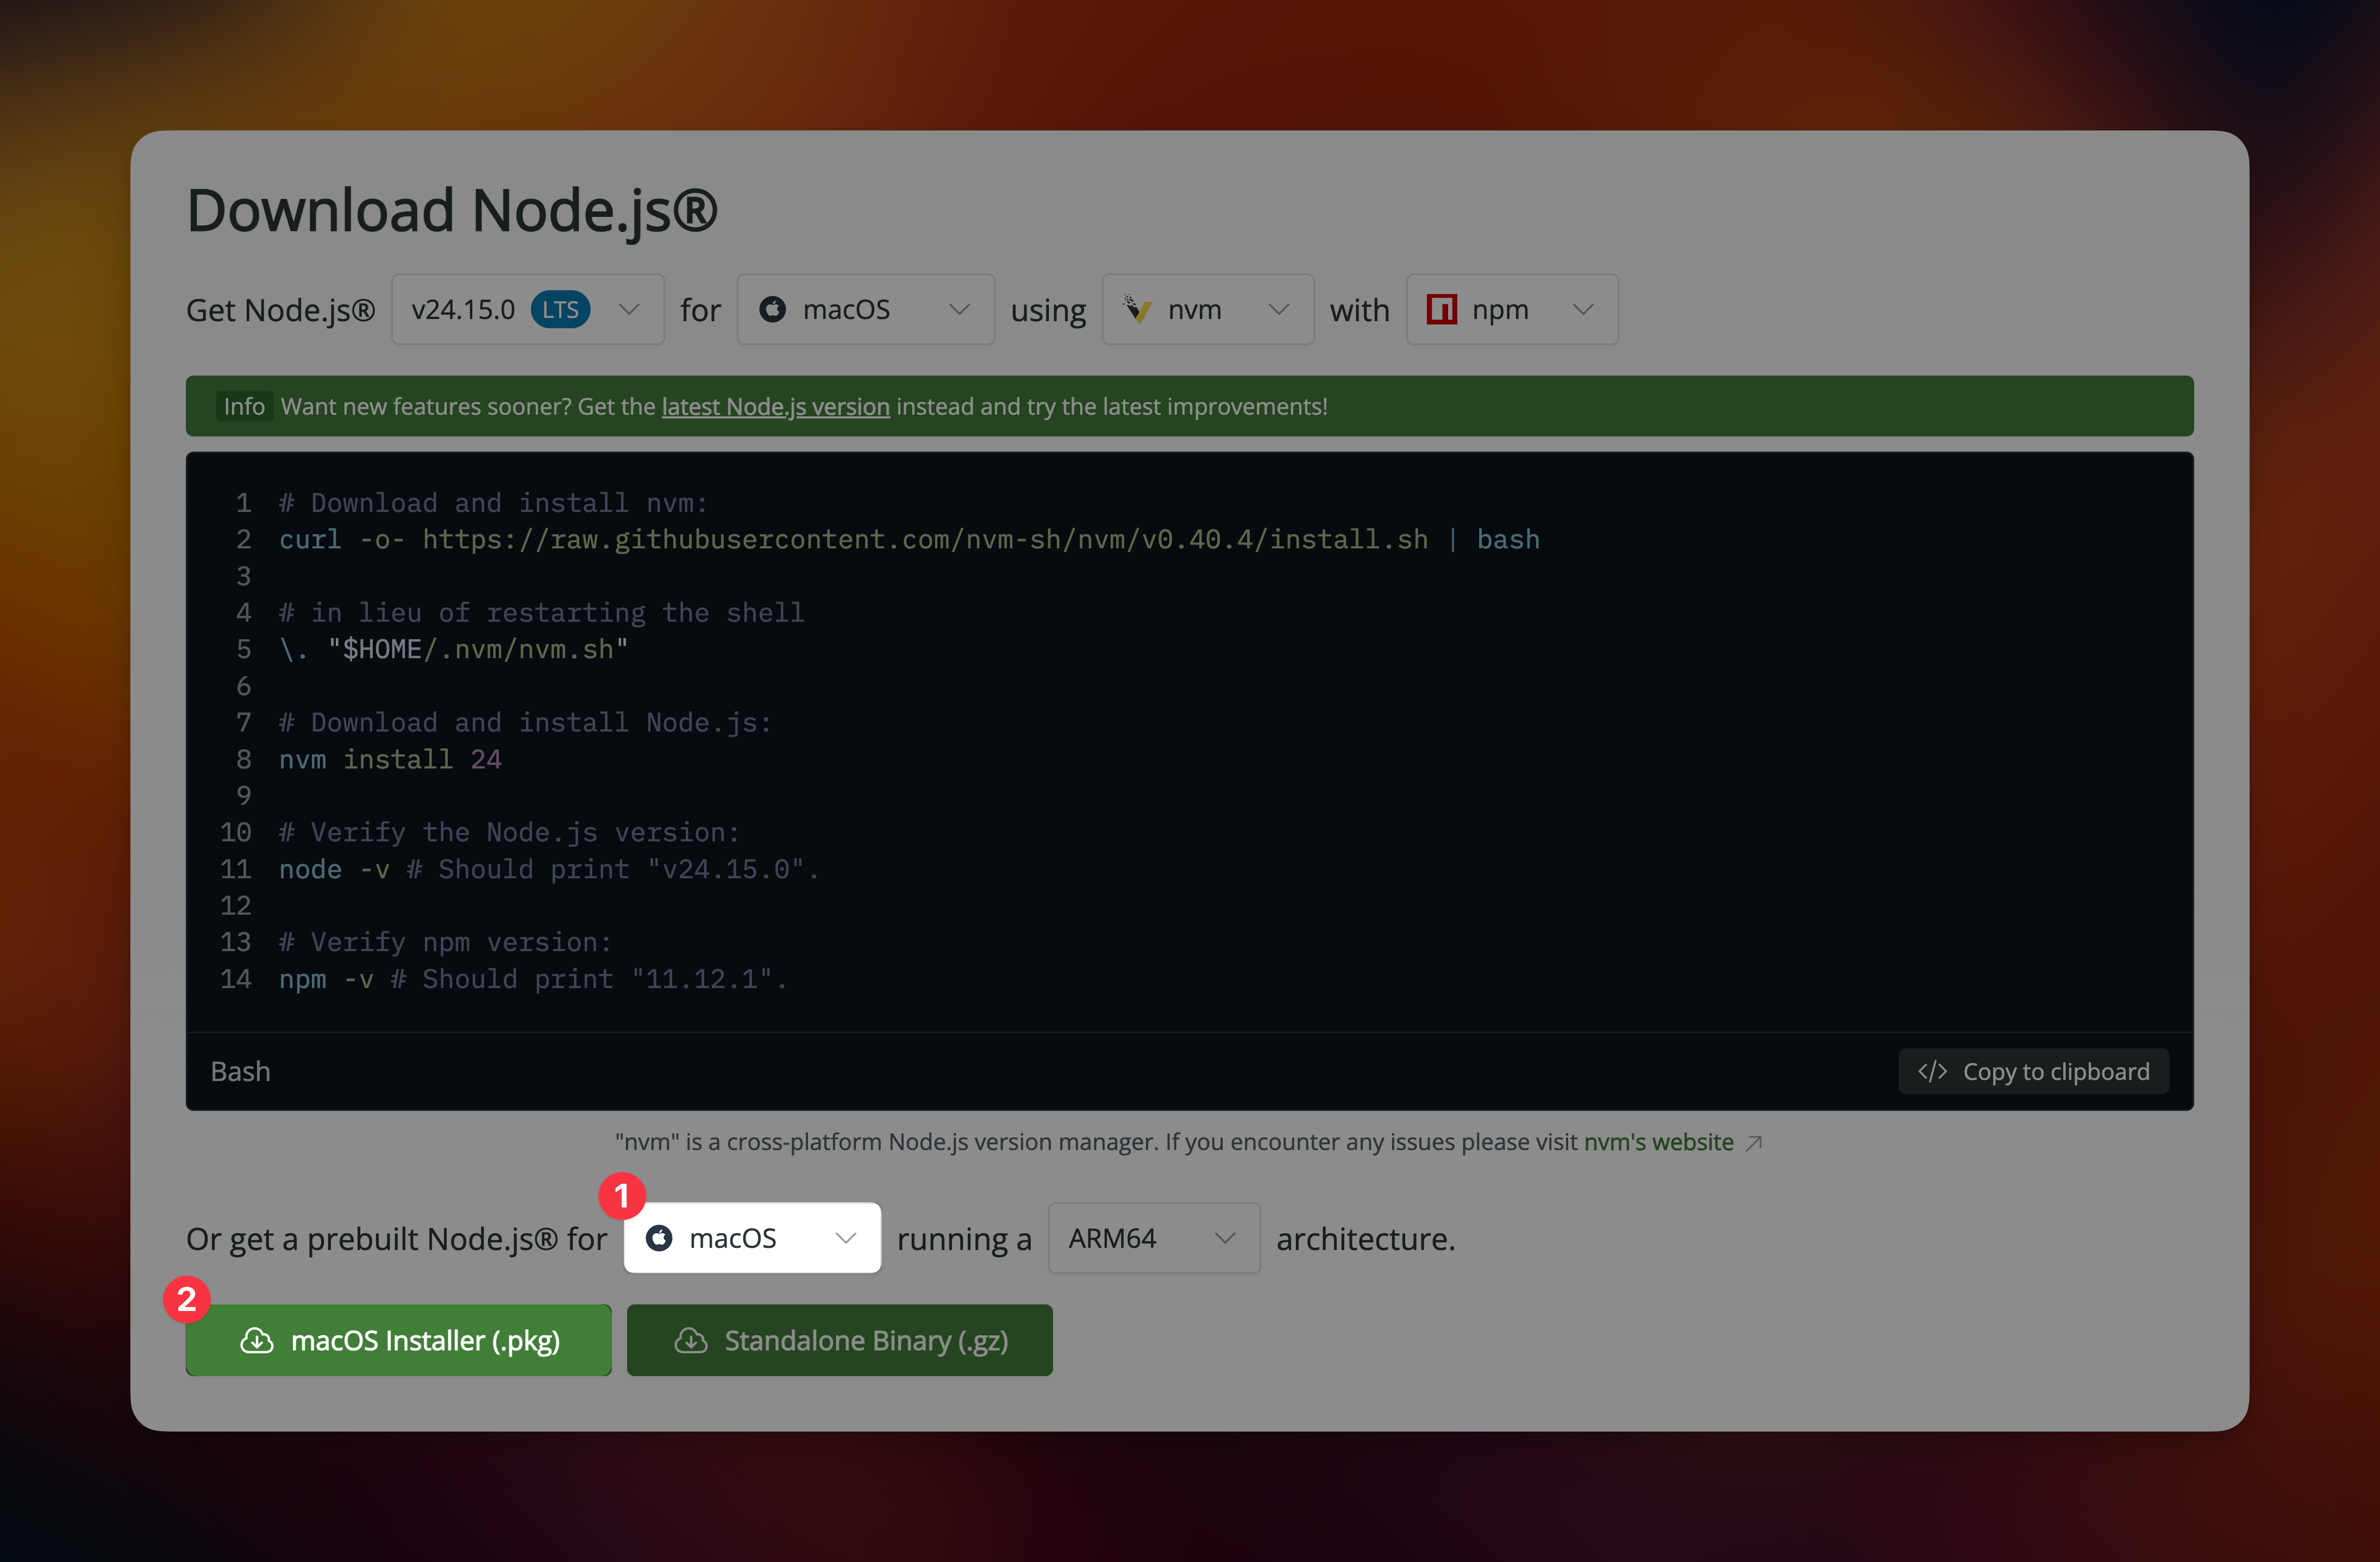The width and height of the screenshot is (2380, 1562).
Task: Open the prebuilt macOS platform dropdown
Action: [752, 1238]
